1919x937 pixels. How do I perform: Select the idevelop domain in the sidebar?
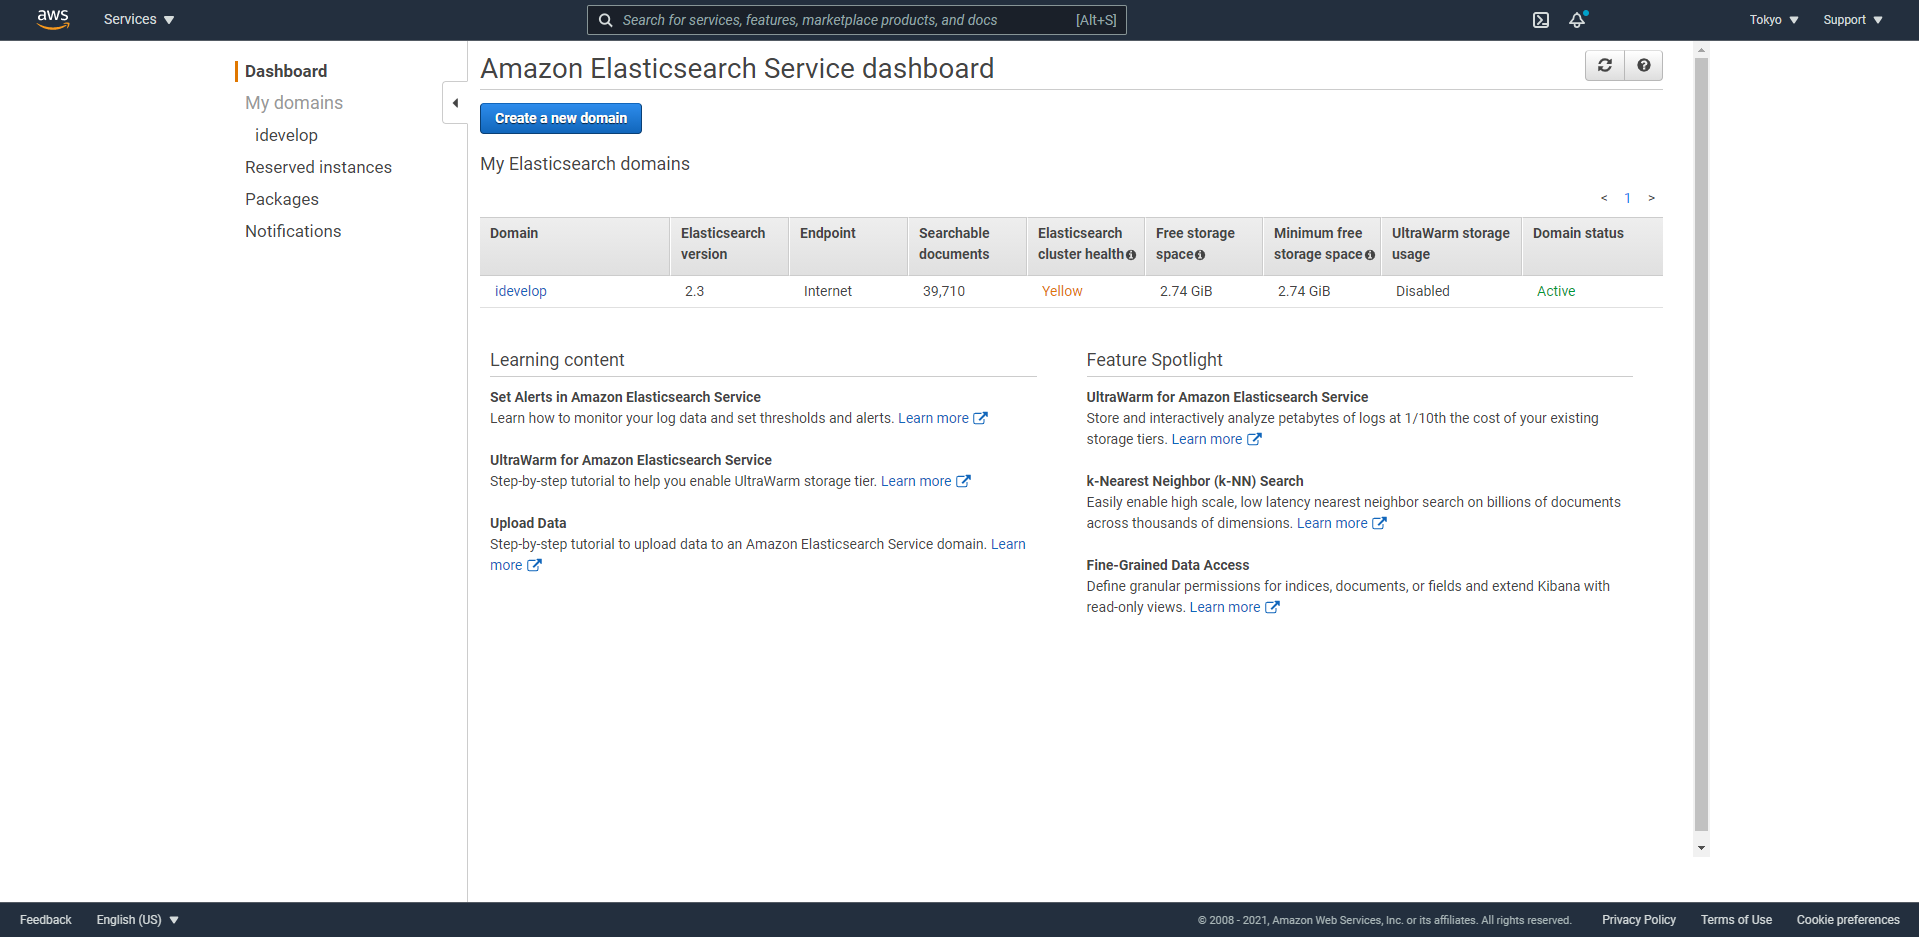(286, 135)
